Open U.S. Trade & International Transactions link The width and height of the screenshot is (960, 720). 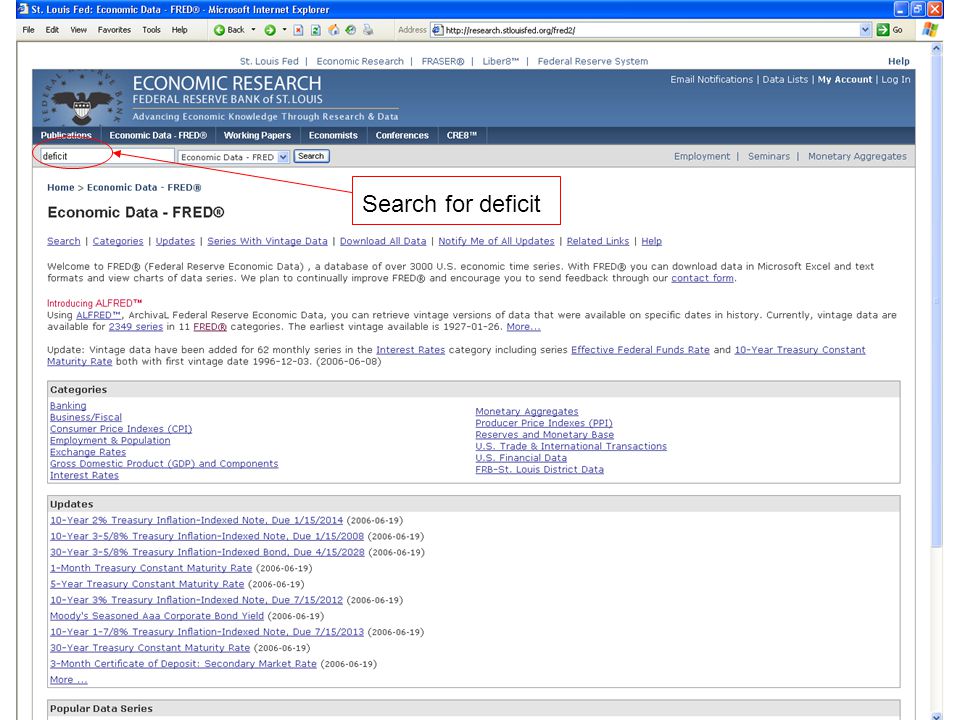tap(571, 446)
